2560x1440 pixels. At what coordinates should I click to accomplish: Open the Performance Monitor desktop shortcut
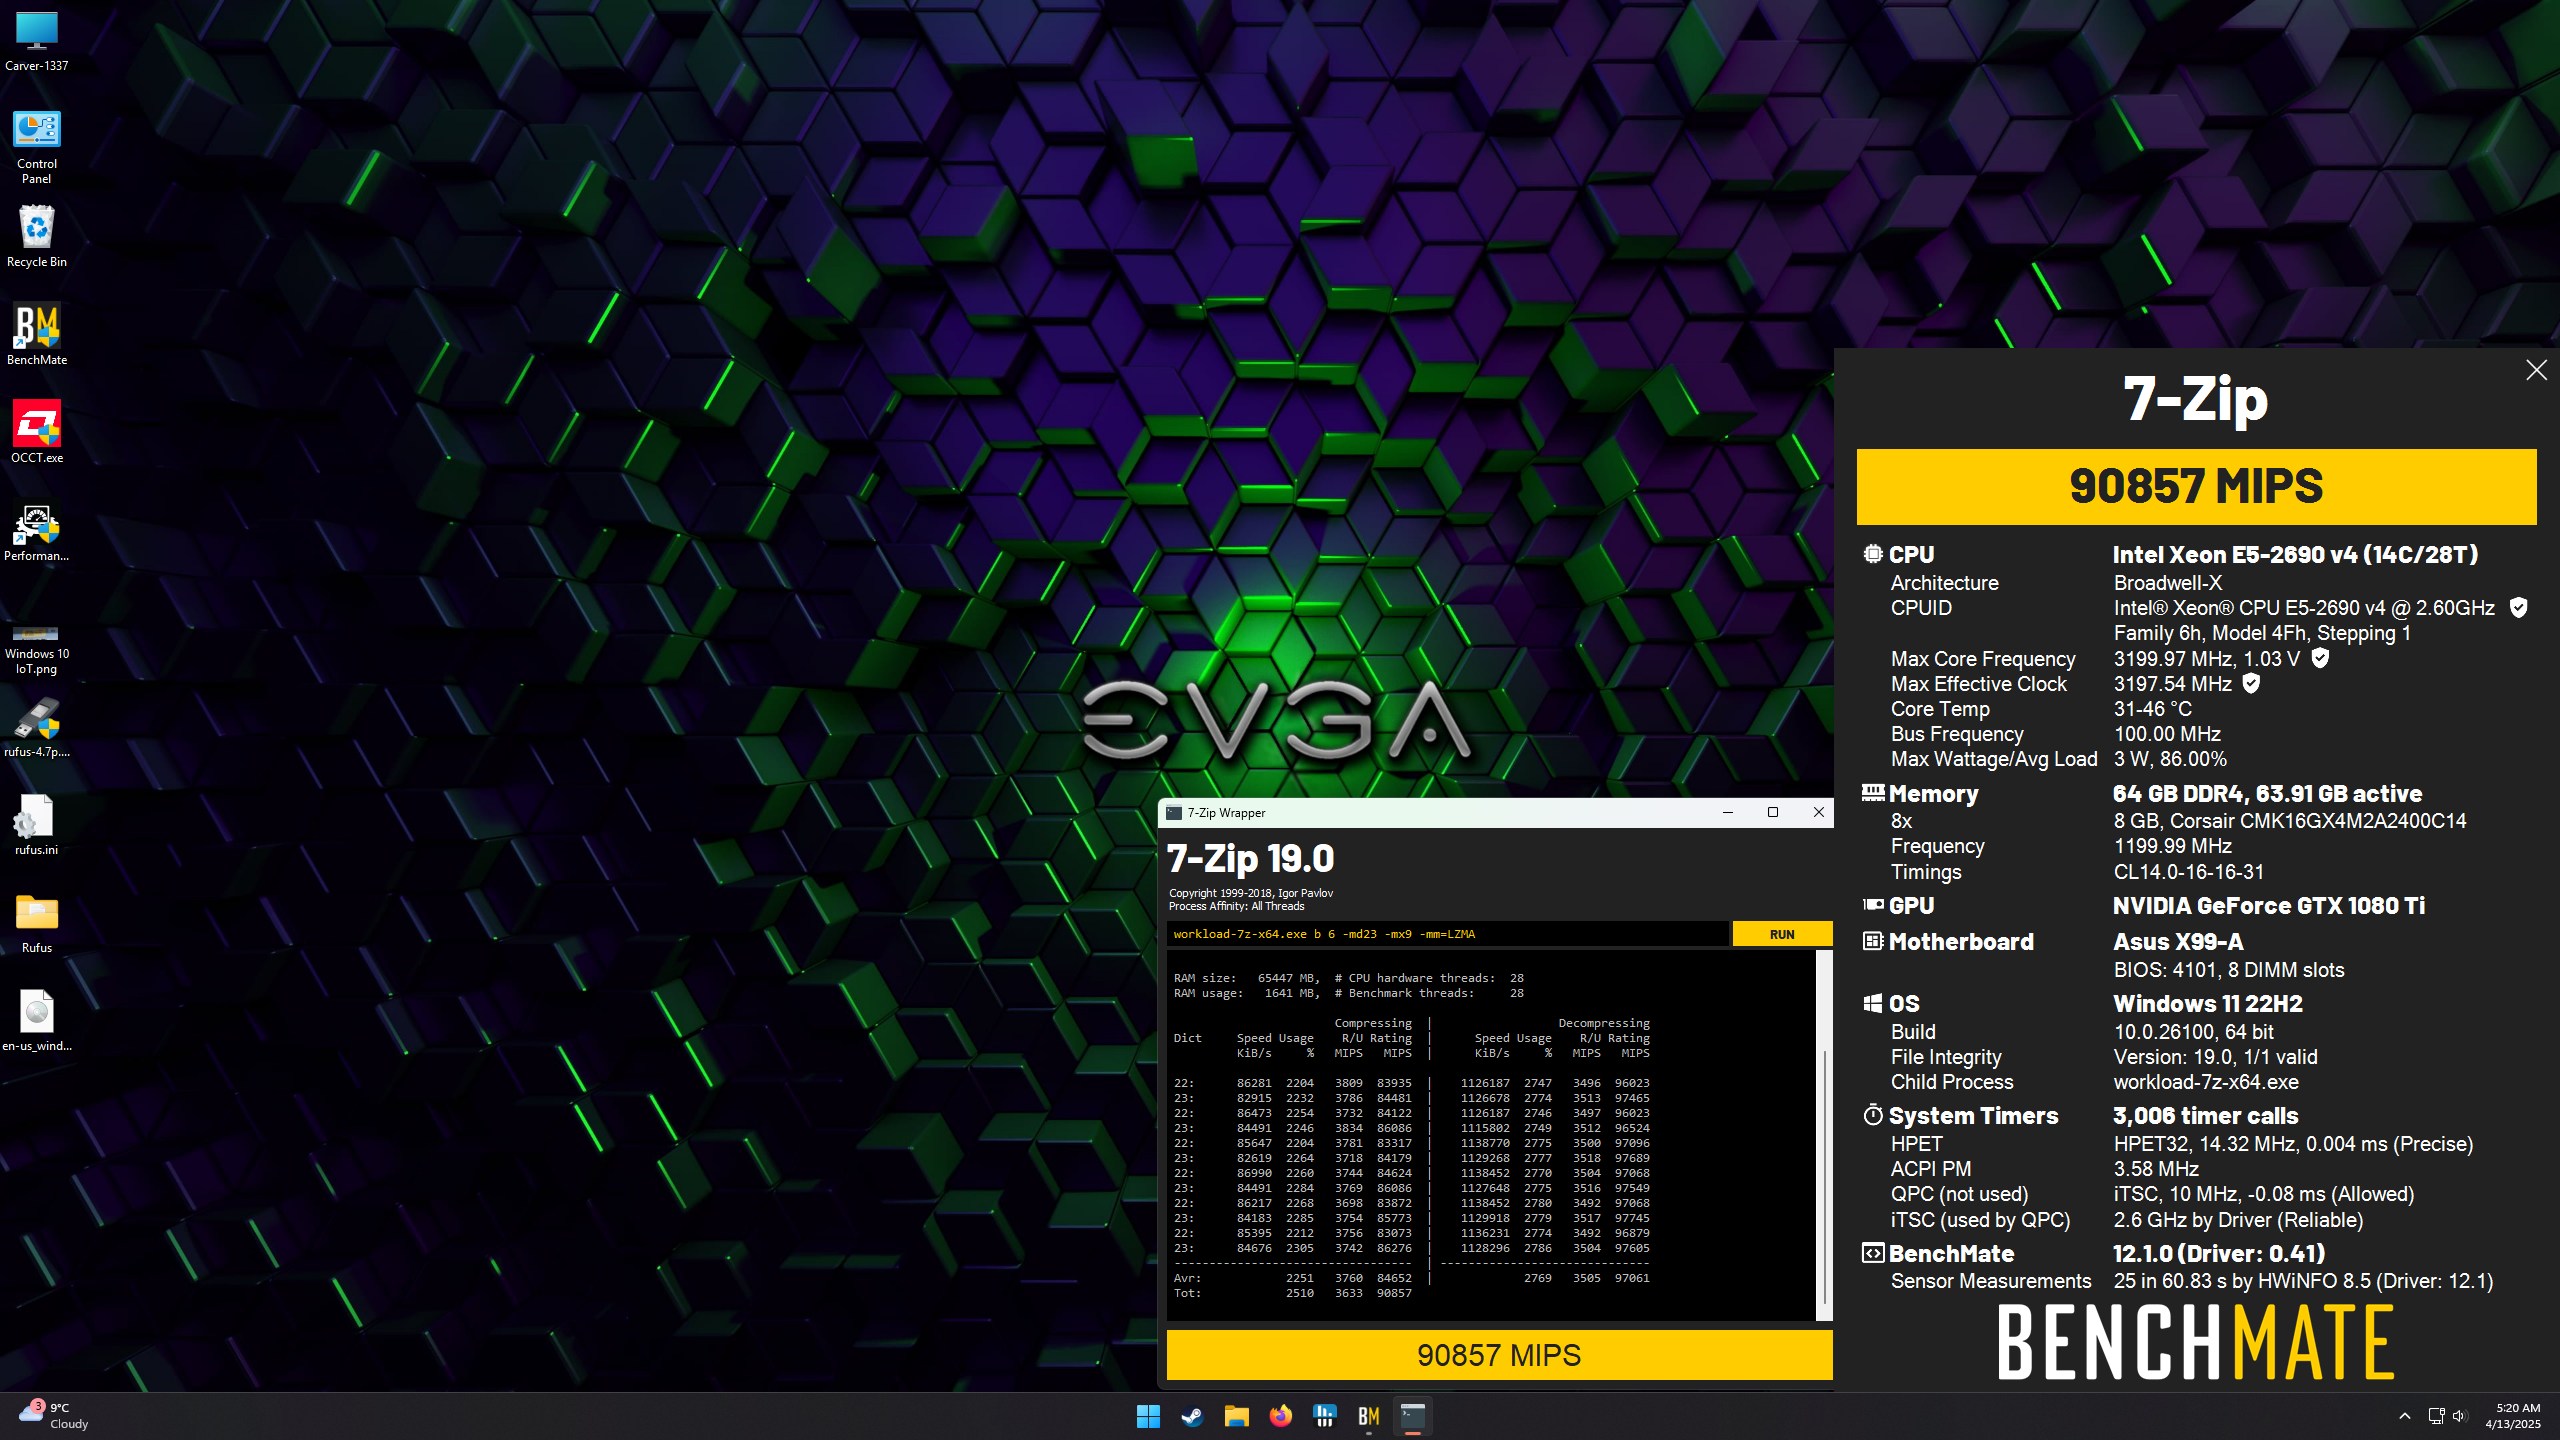[x=37, y=531]
